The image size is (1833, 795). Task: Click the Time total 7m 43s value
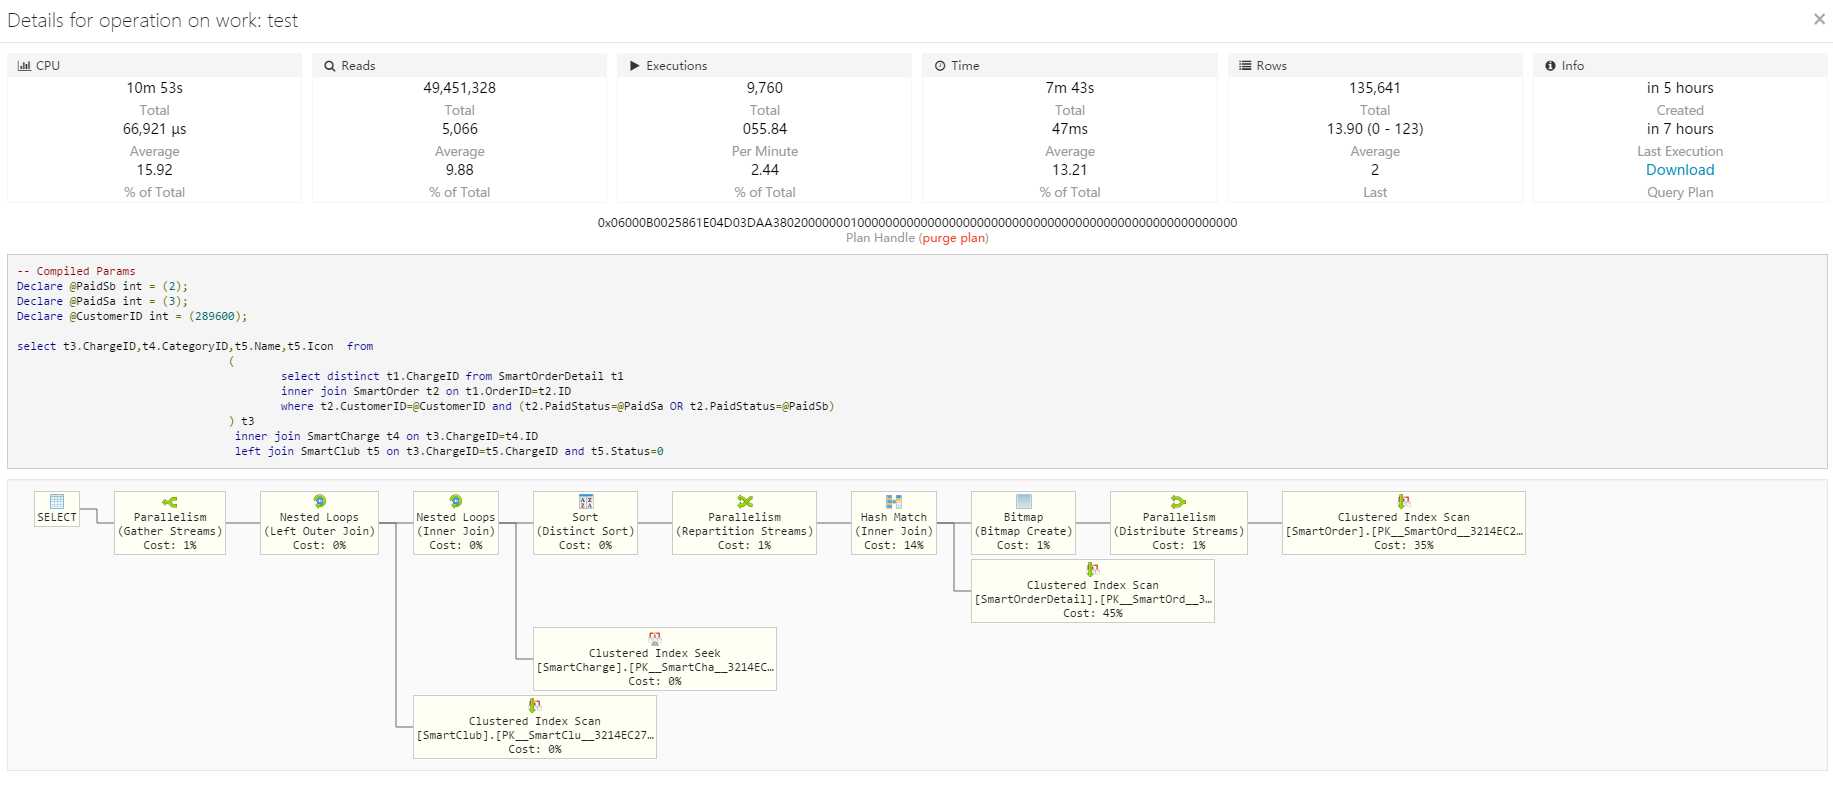[1070, 88]
